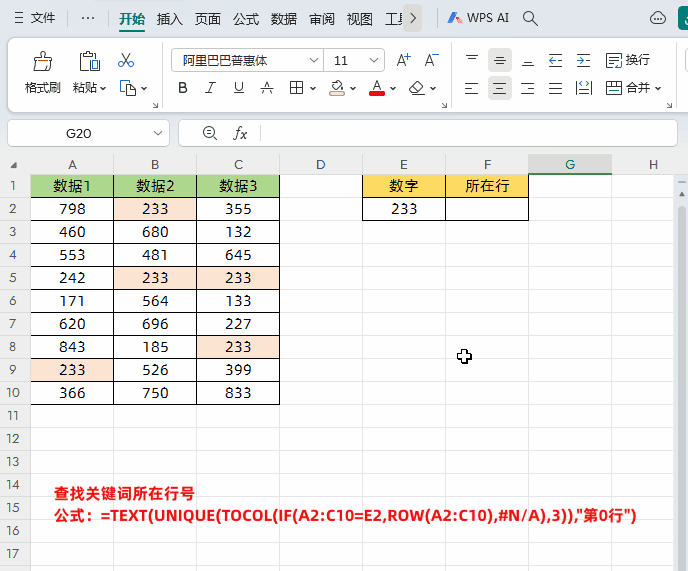Viewport: 688px width, 571px height.
Task: Switch to the 页面 Page tab
Action: pos(208,19)
